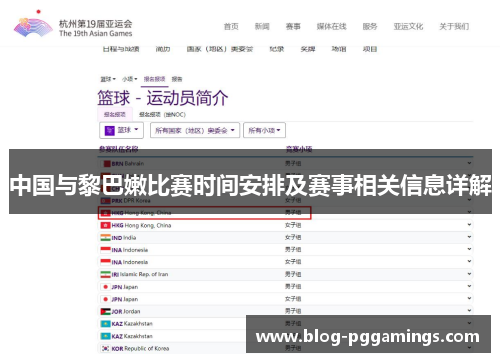Click the page heading 篮球 - 运动员简介
This screenshot has width=500, height=362.
click(x=163, y=98)
